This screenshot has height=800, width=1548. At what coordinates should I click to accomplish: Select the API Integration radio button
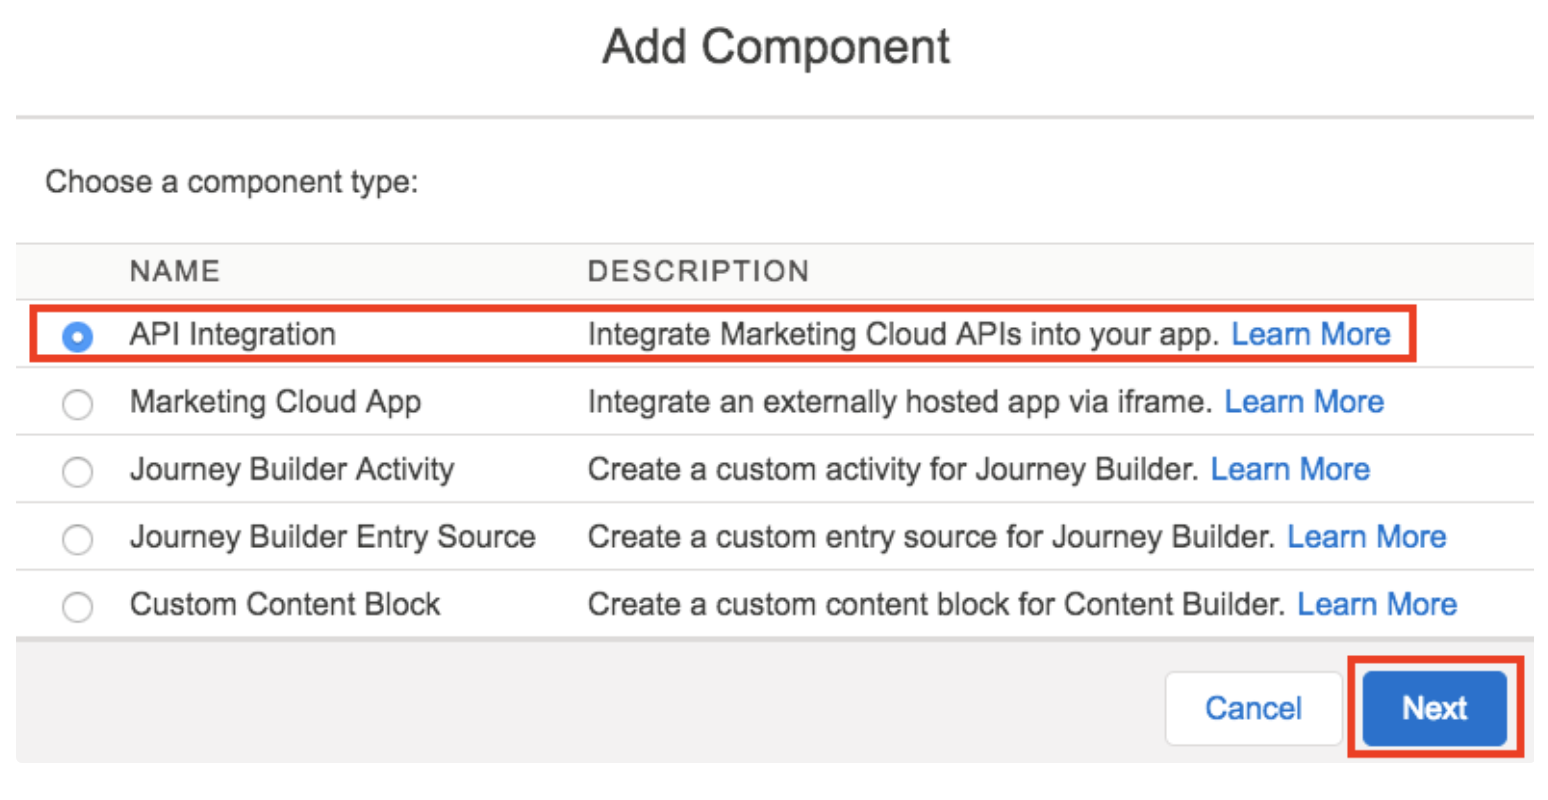(x=77, y=337)
